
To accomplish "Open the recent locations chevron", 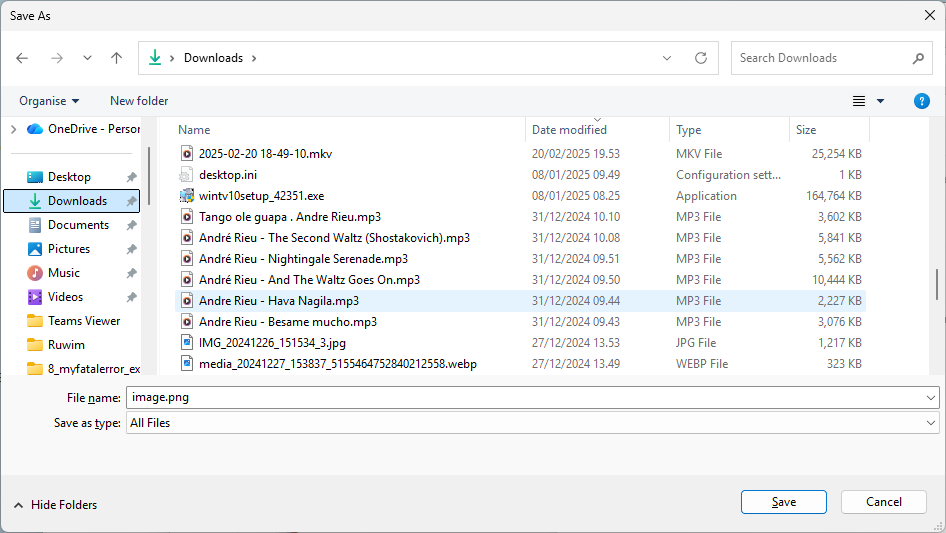I will pos(87,58).
